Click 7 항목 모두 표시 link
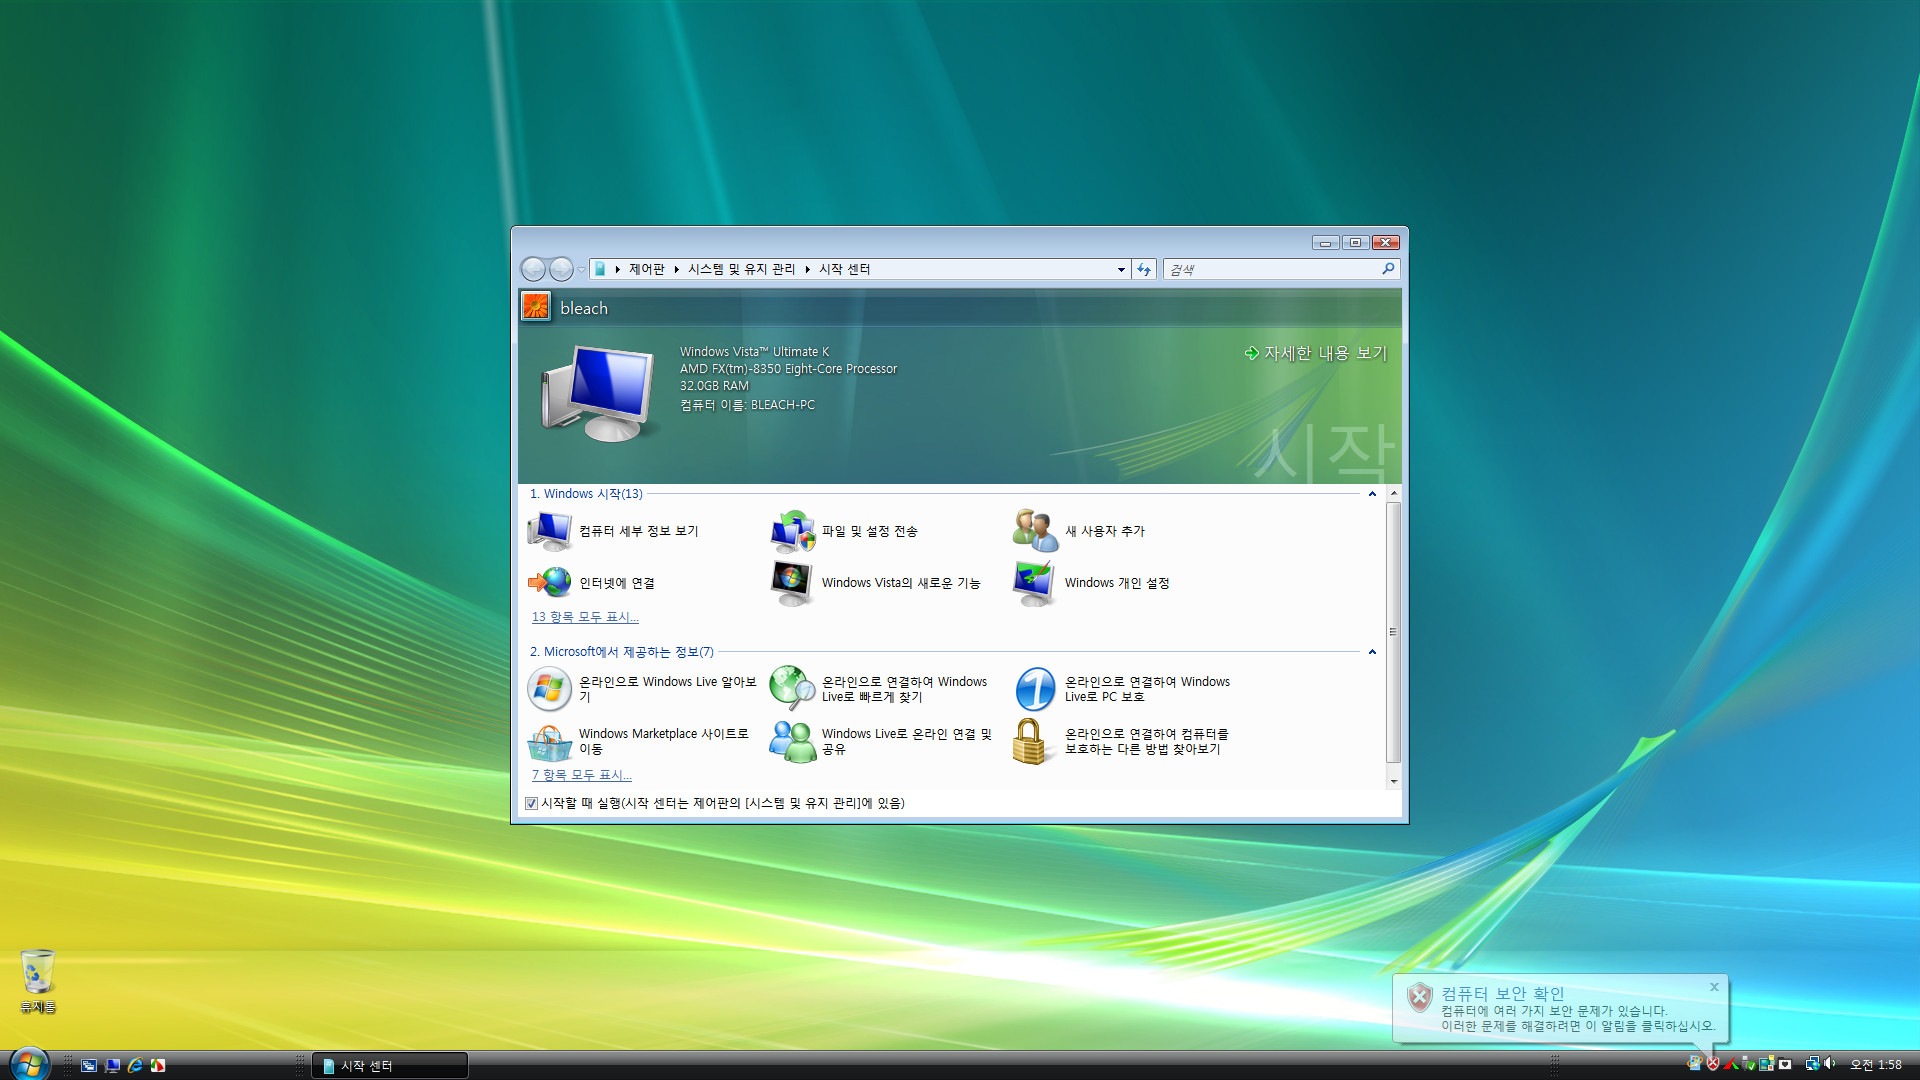This screenshot has width=1920, height=1080. click(x=582, y=775)
